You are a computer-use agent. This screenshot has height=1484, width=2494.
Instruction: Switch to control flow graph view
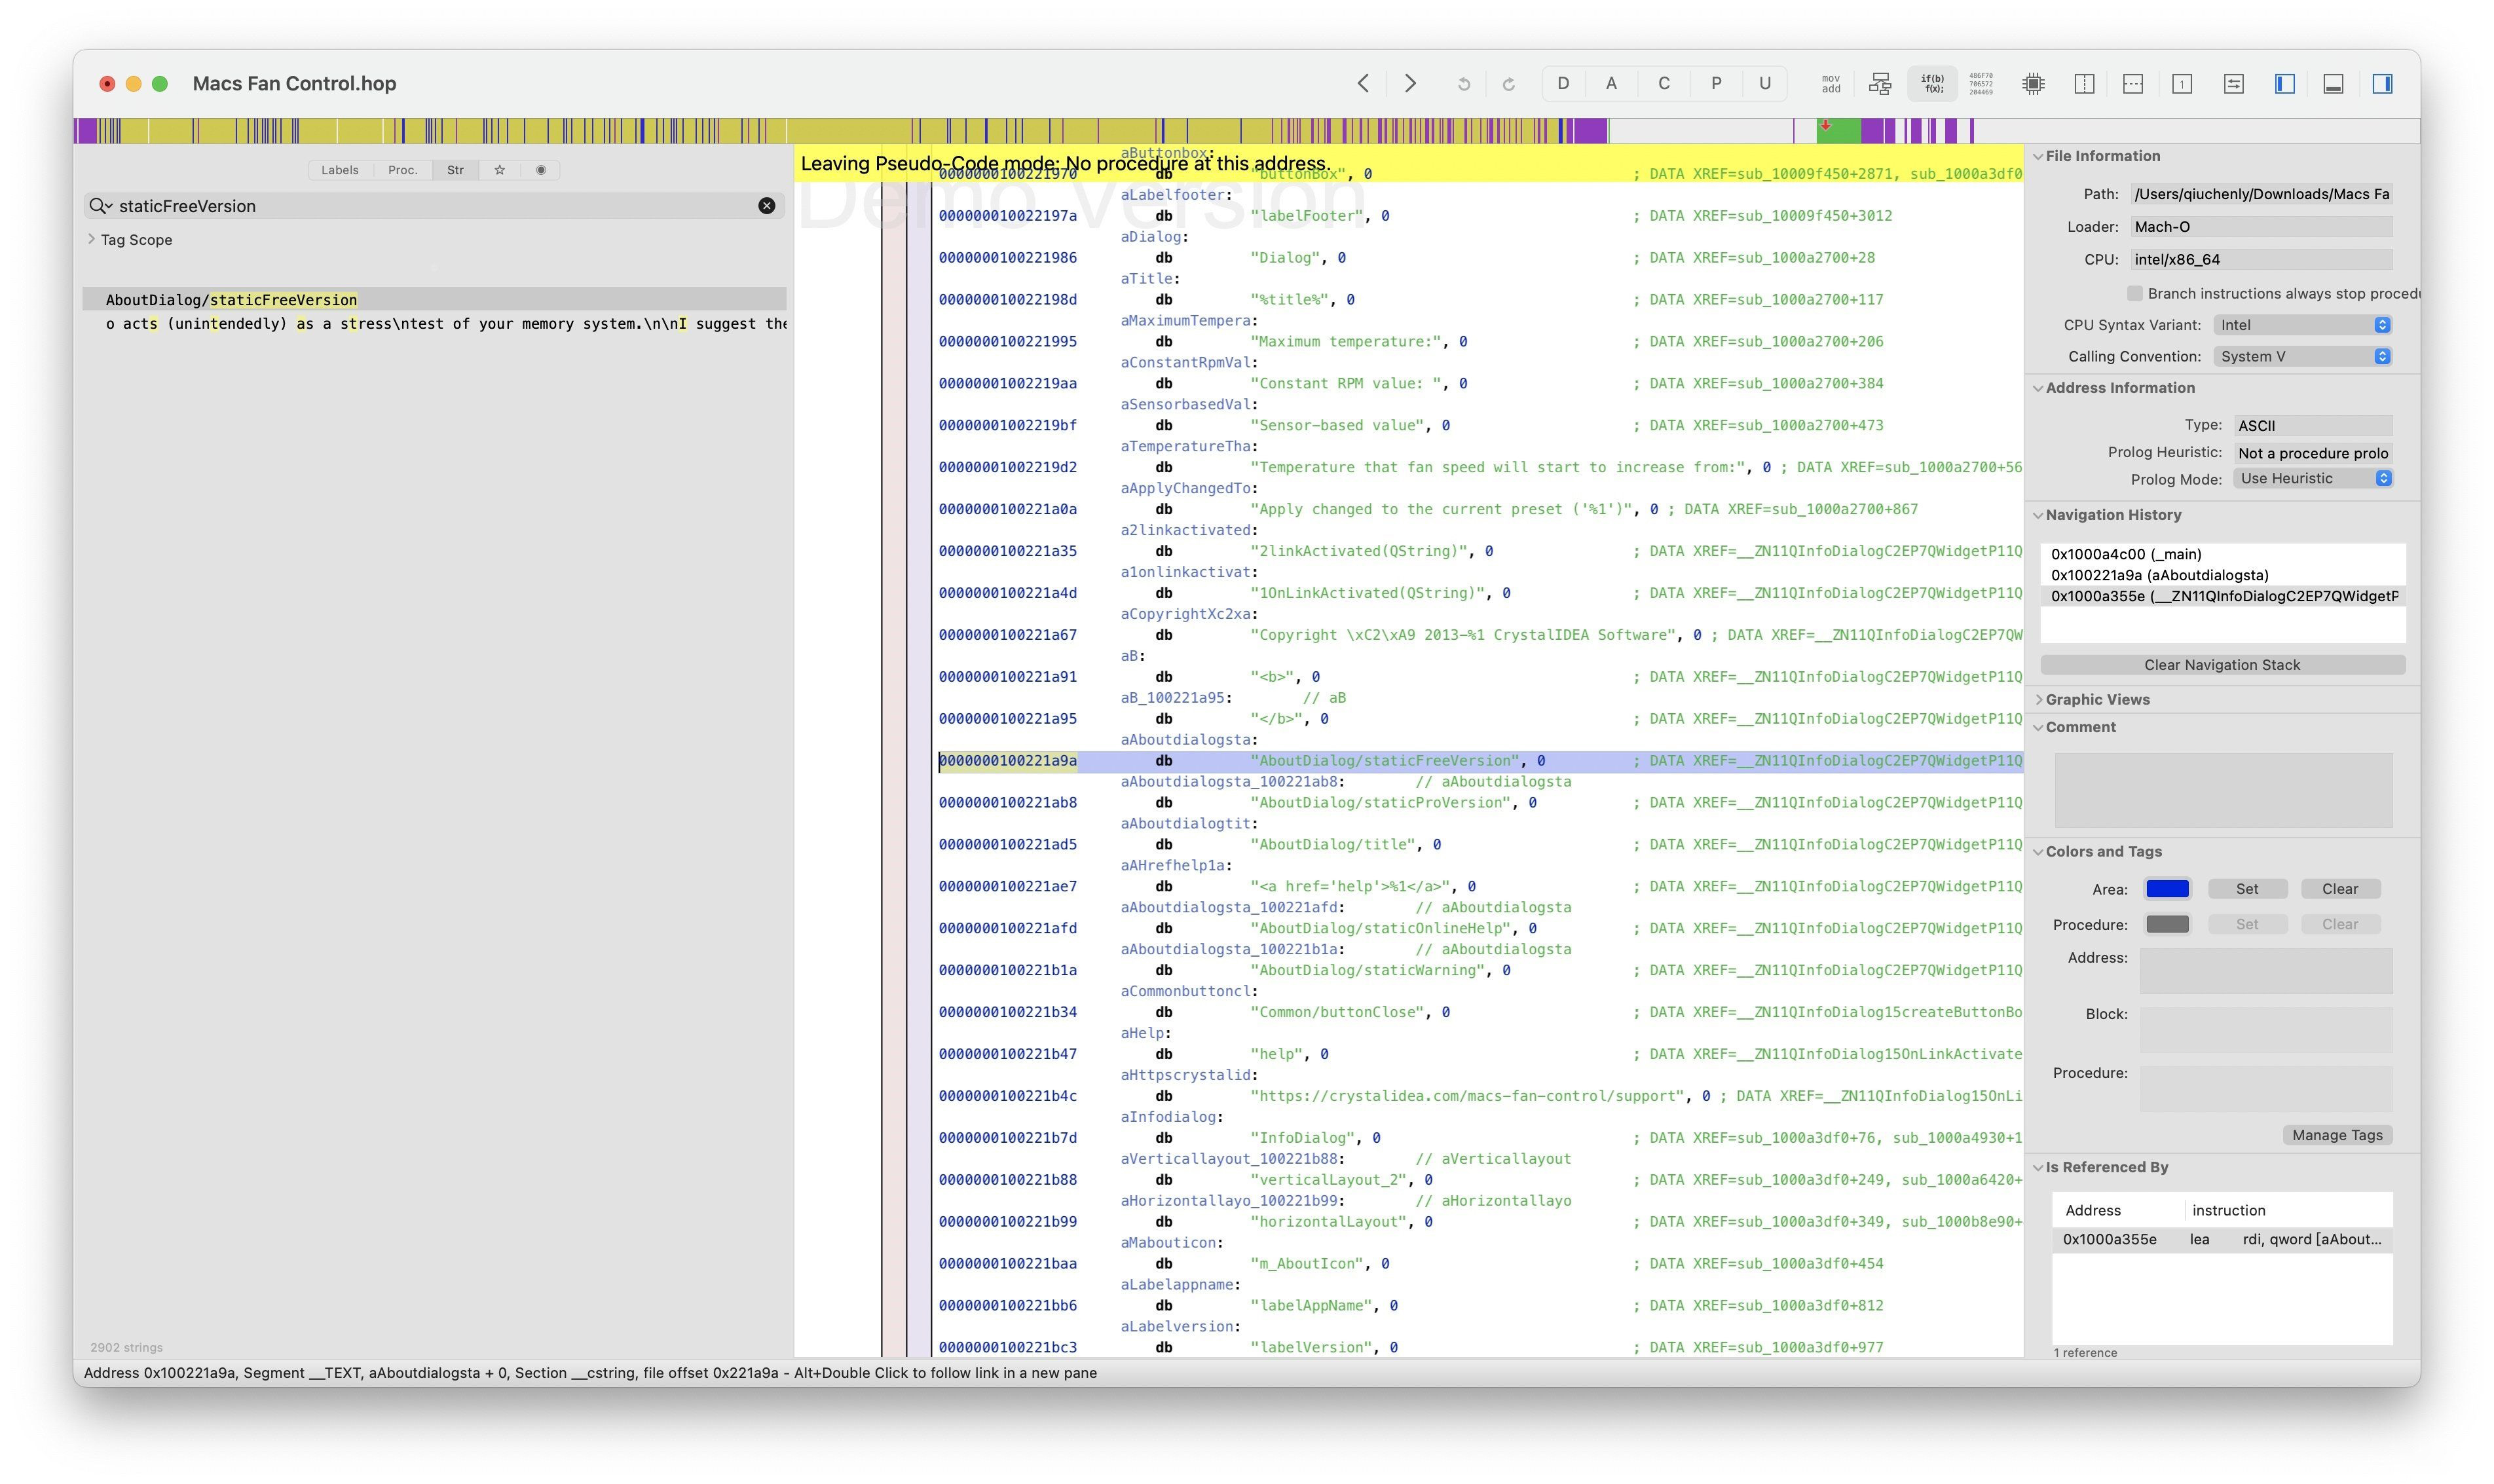(1880, 84)
